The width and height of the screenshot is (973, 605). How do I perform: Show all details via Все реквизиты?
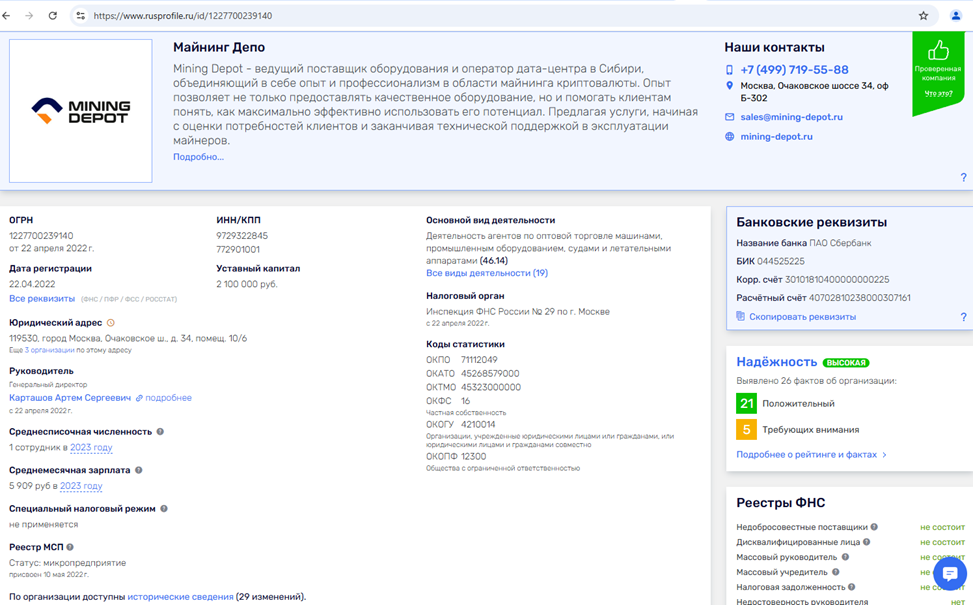click(42, 299)
